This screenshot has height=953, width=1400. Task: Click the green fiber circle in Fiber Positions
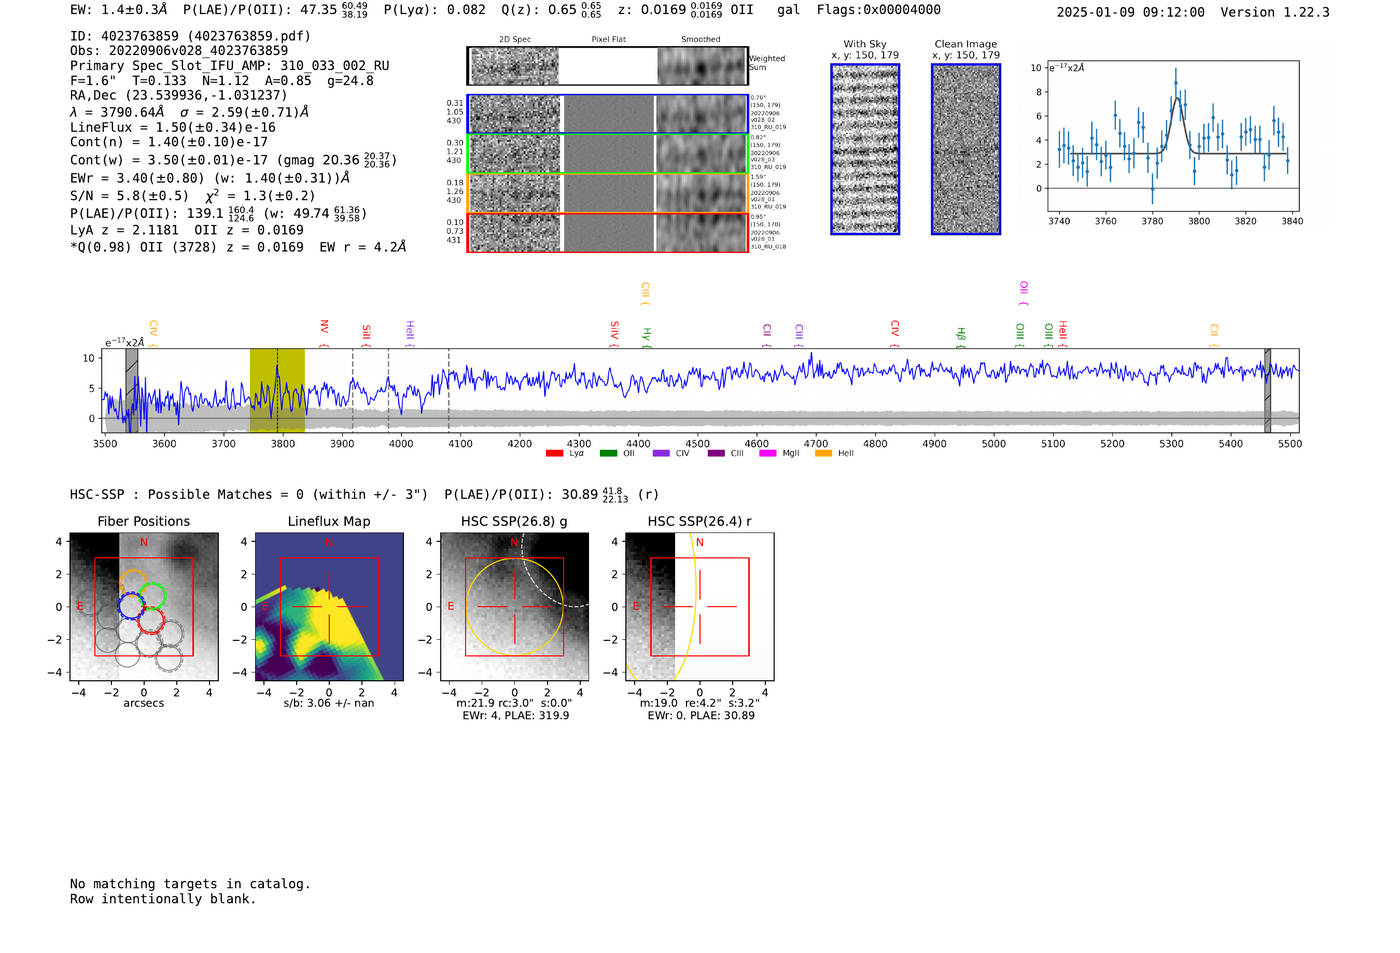tap(152, 596)
